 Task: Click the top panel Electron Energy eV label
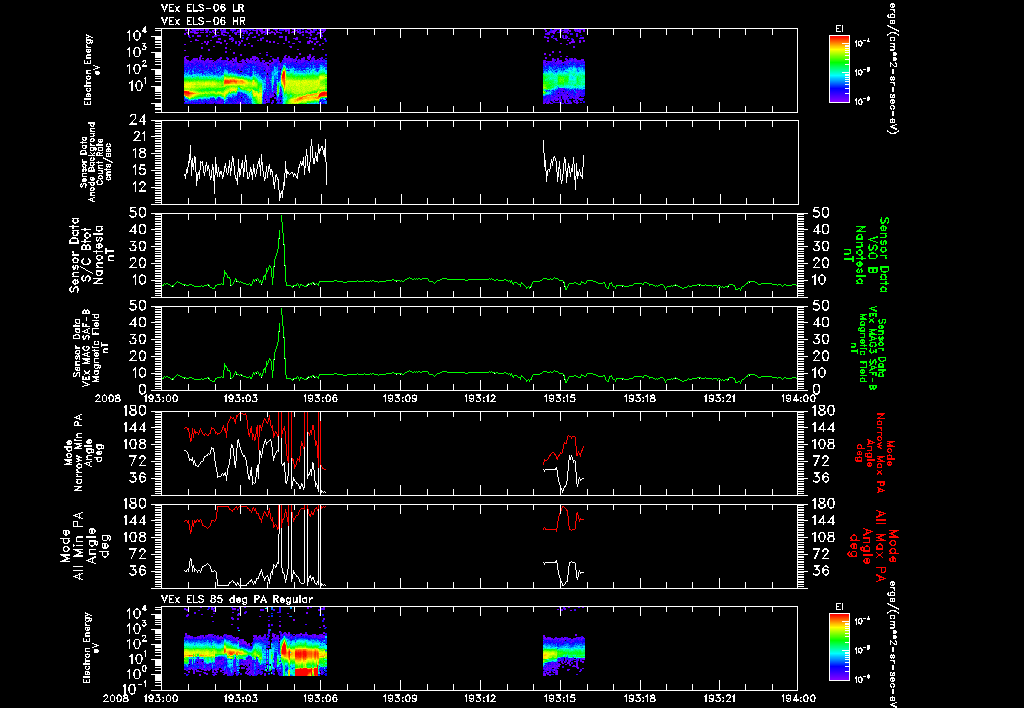(x=92, y=70)
